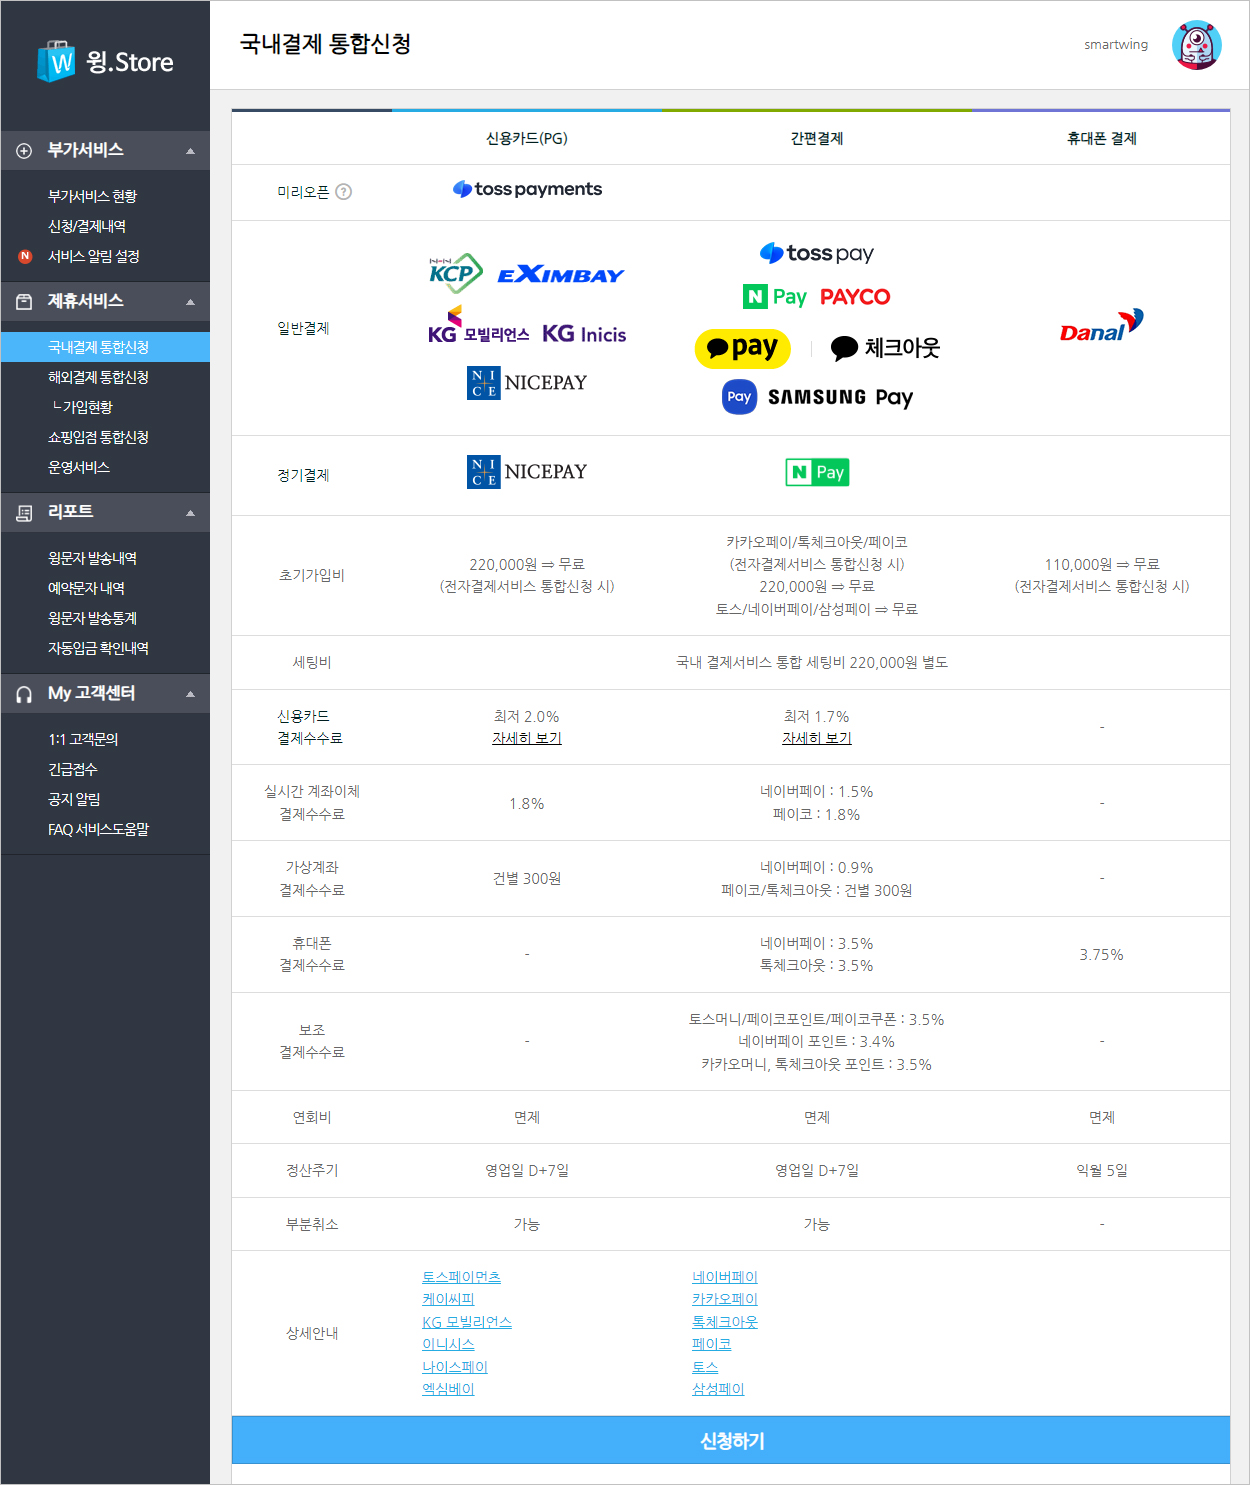Viewport: 1250px width, 1485px height.
Task: Click the Danal logo
Action: 1101,327
